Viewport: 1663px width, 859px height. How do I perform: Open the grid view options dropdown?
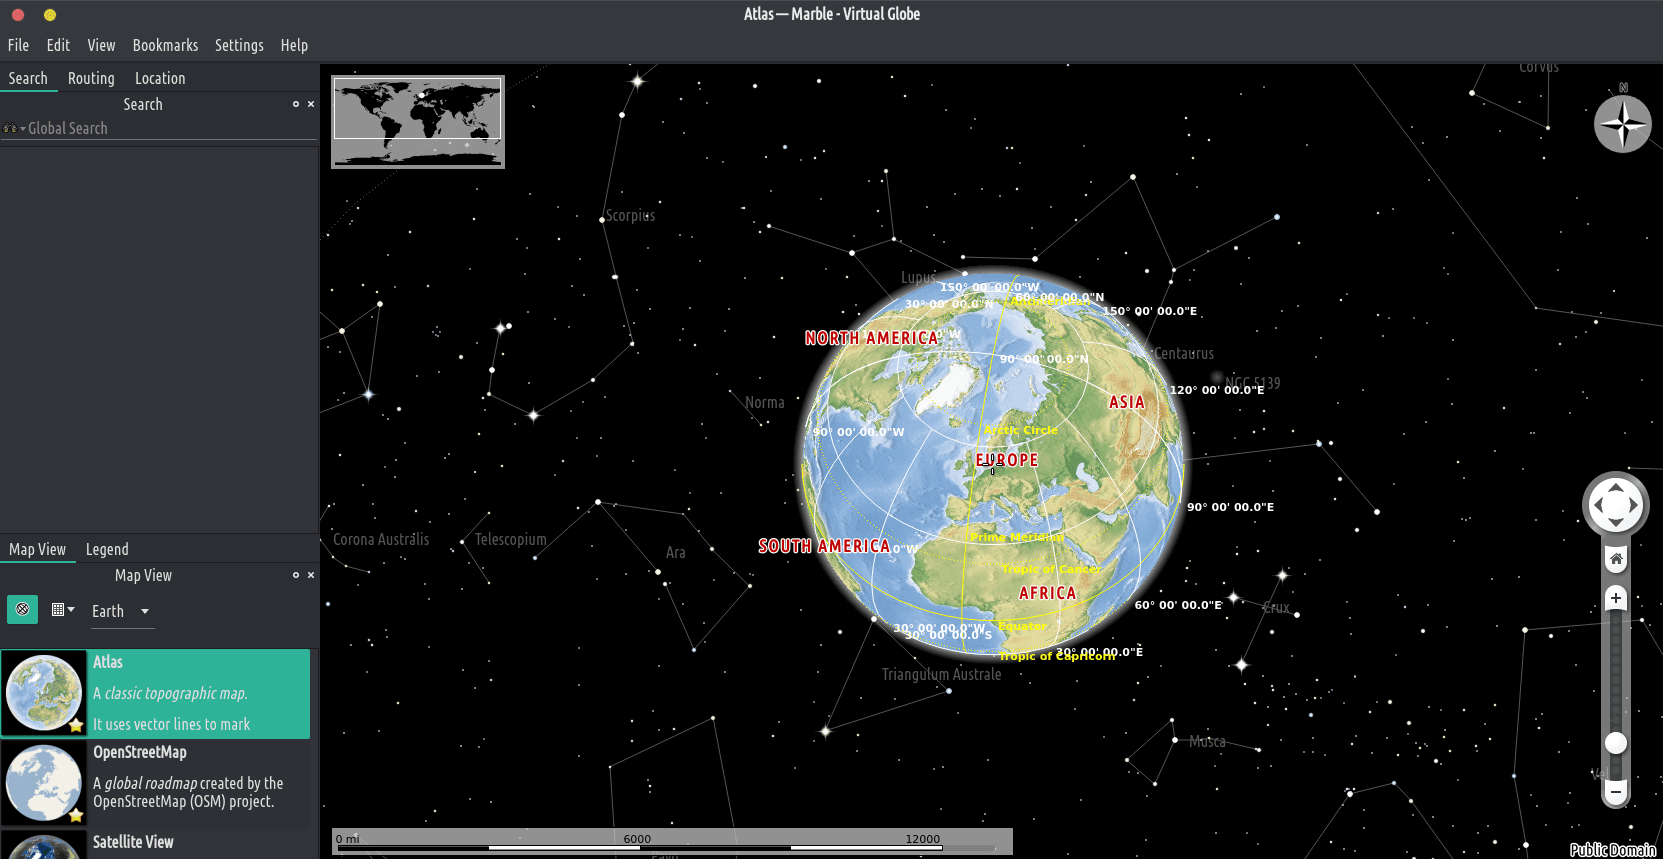tap(63, 609)
